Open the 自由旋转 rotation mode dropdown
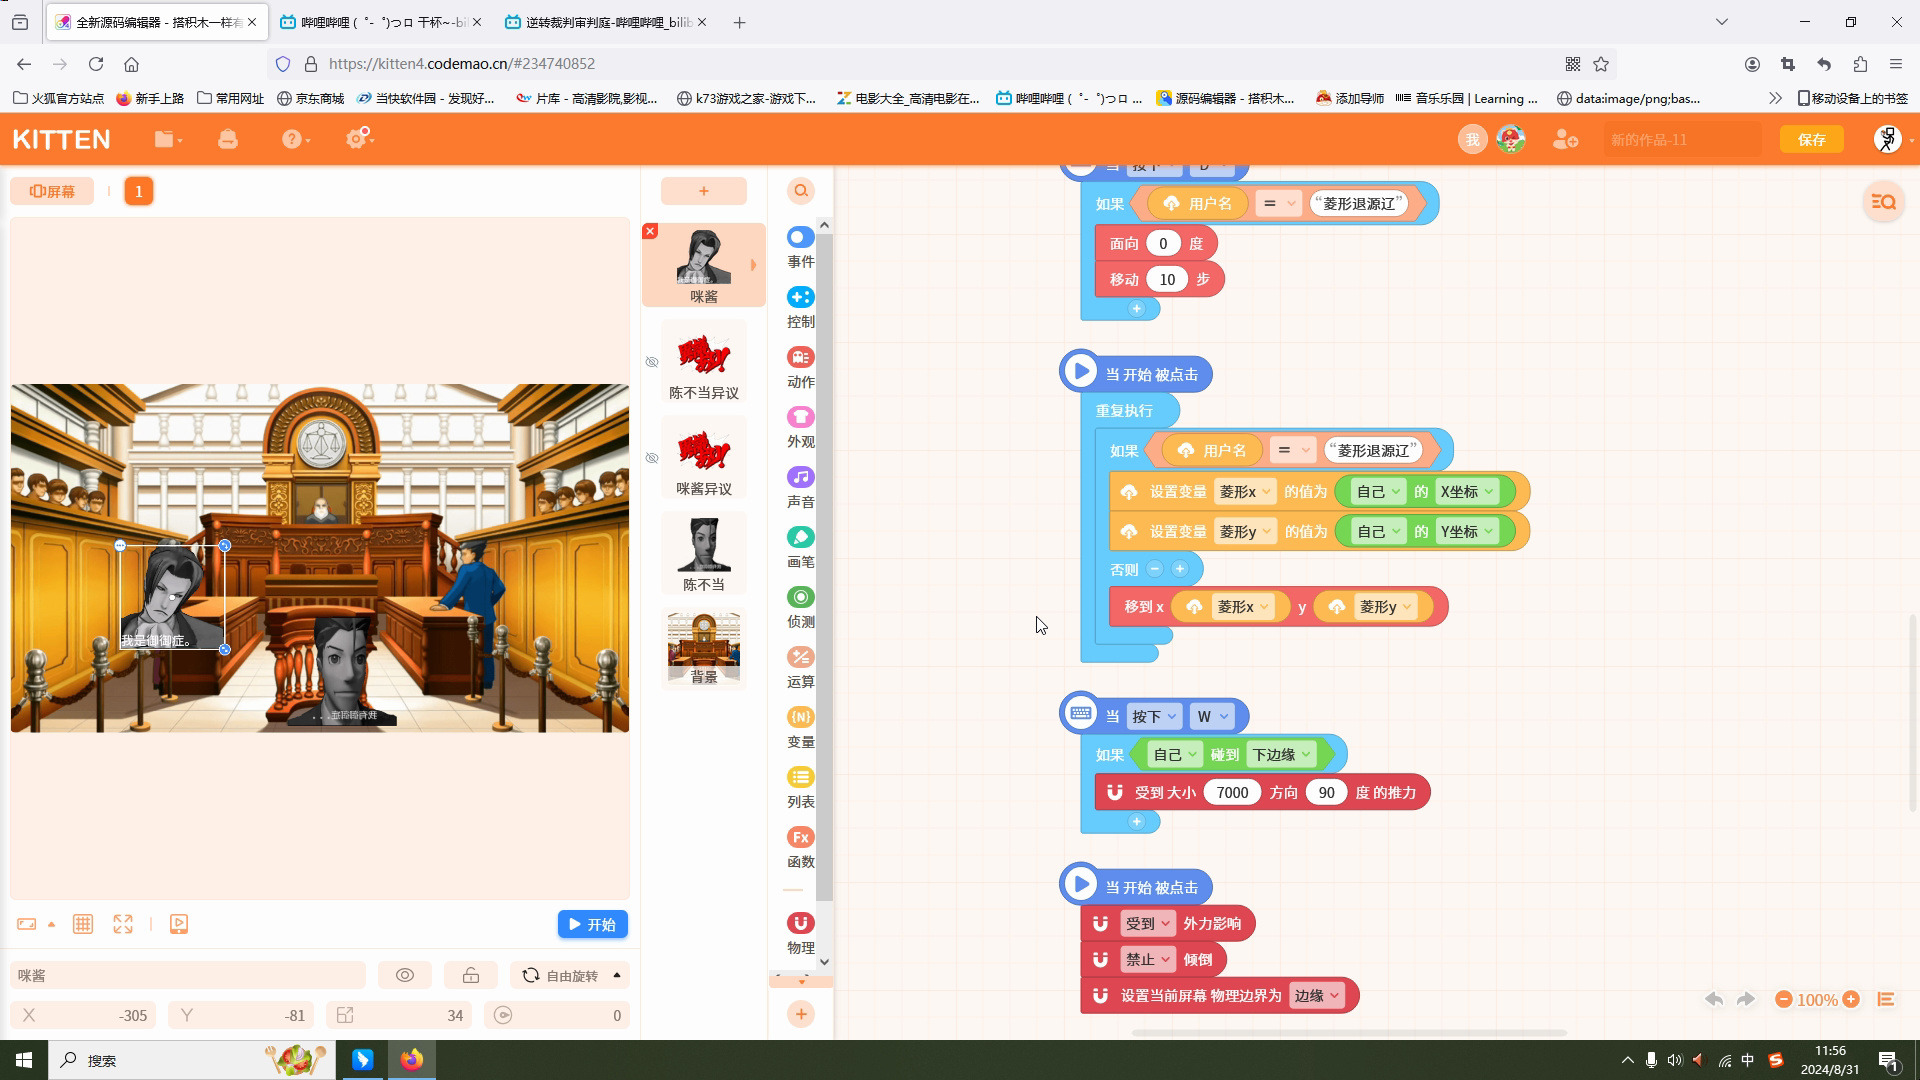 coord(571,975)
